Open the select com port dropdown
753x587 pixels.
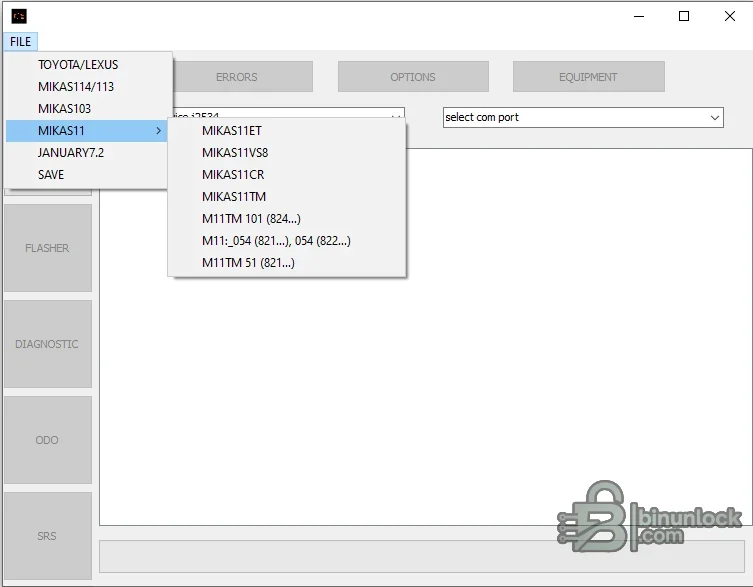tap(583, 117)
